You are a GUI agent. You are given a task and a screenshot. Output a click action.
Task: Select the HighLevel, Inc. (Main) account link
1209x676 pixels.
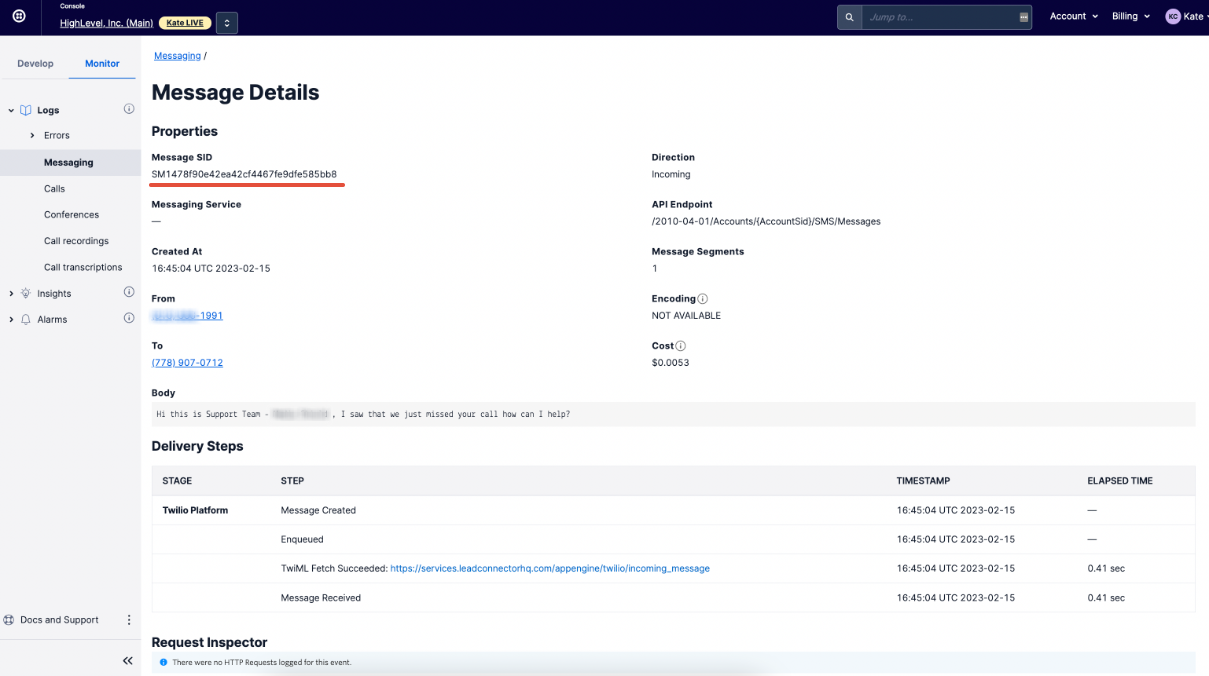pos(106,23)
